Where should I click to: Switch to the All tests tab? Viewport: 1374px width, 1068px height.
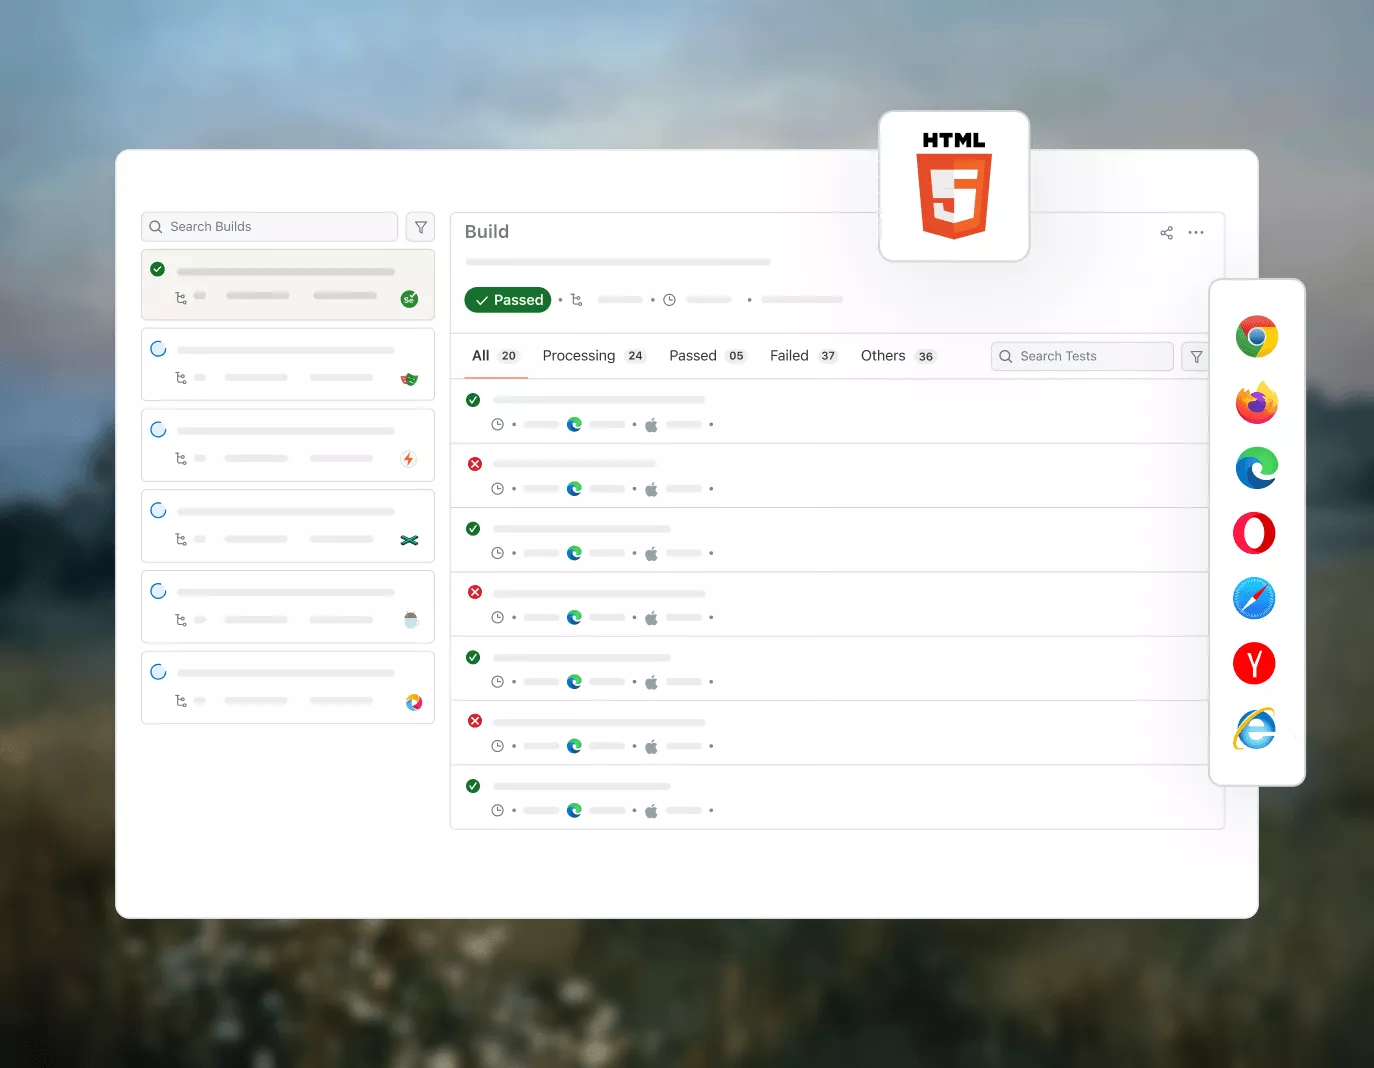tap(495, 356)
